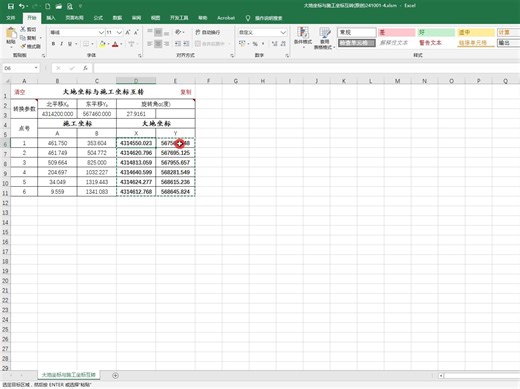
Task: Increase font size with larger A icon
Action: tap(128, 32)
